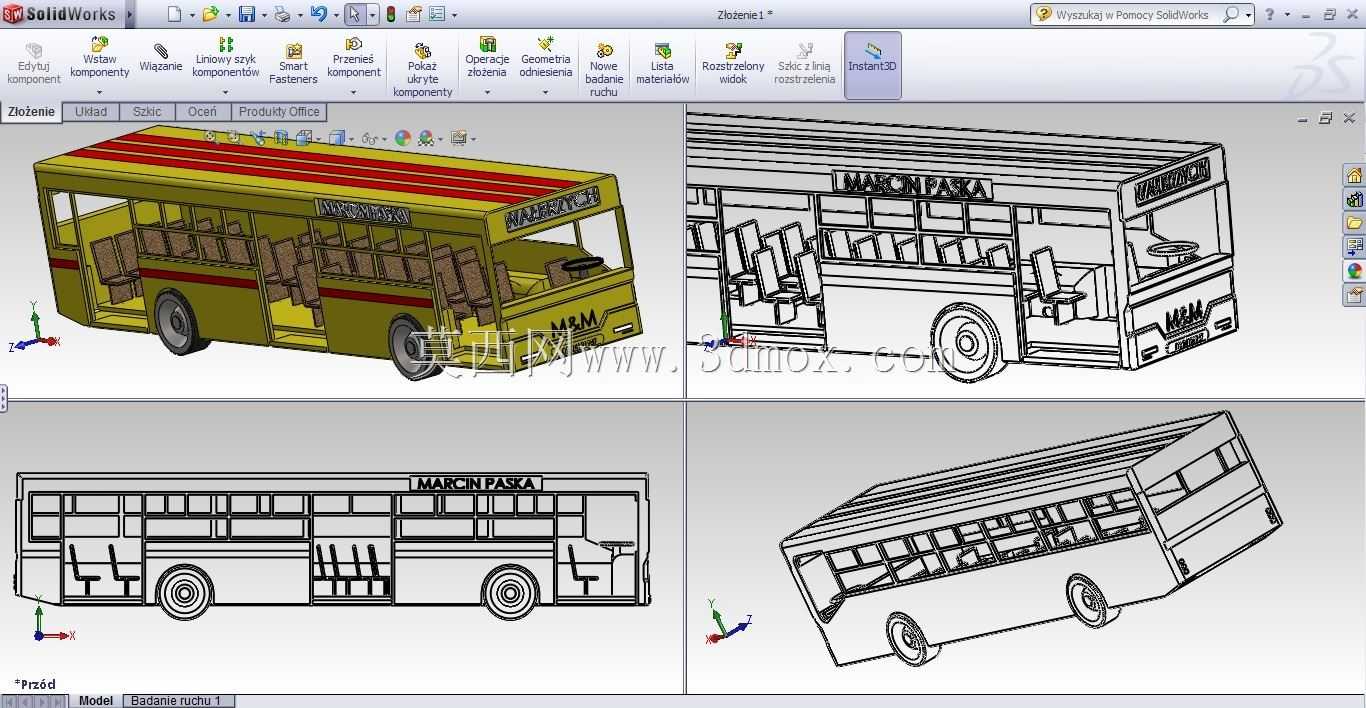Image resolution: width=1366 pixels, height=708 pixels.
Task: Click Smart Fasteners tool
Action: (x=293, y=64)
